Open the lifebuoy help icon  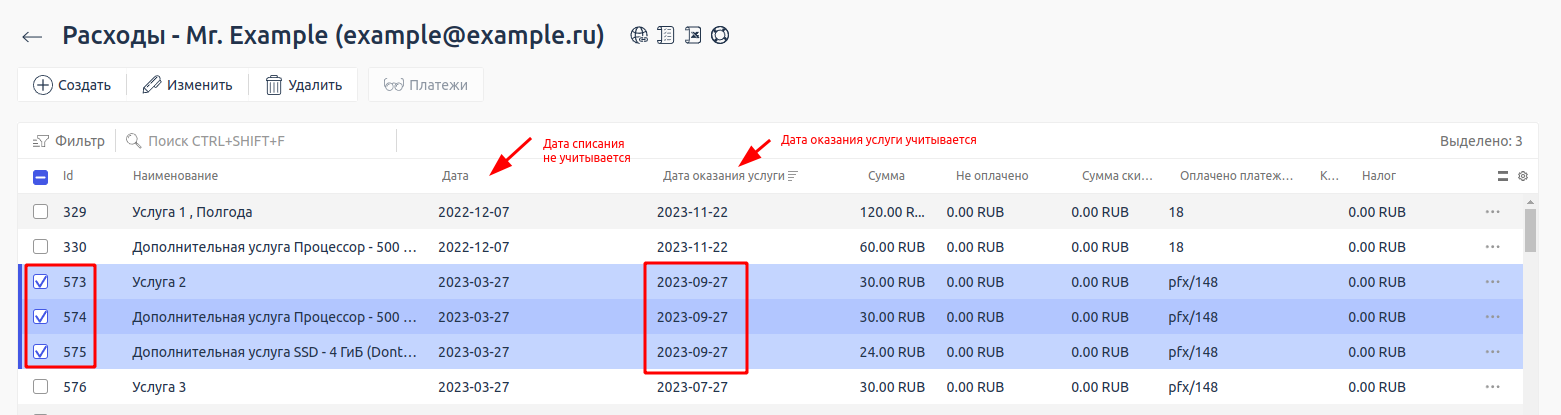(720, 35)
